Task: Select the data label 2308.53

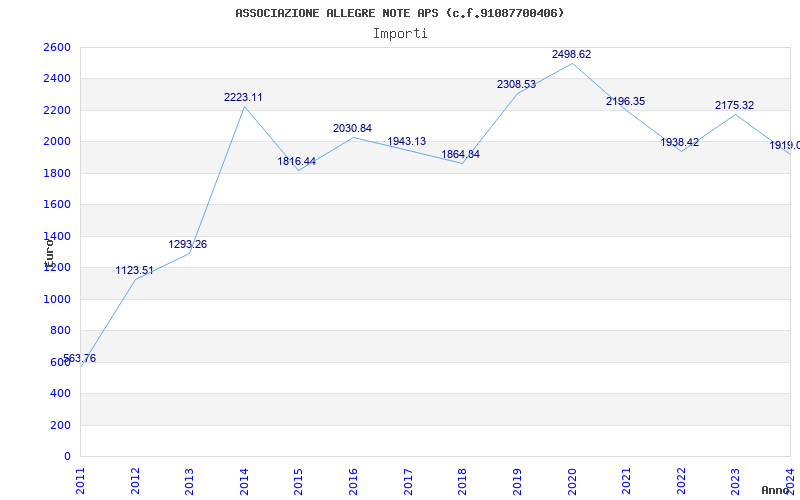Action: [x=516, y=85]
